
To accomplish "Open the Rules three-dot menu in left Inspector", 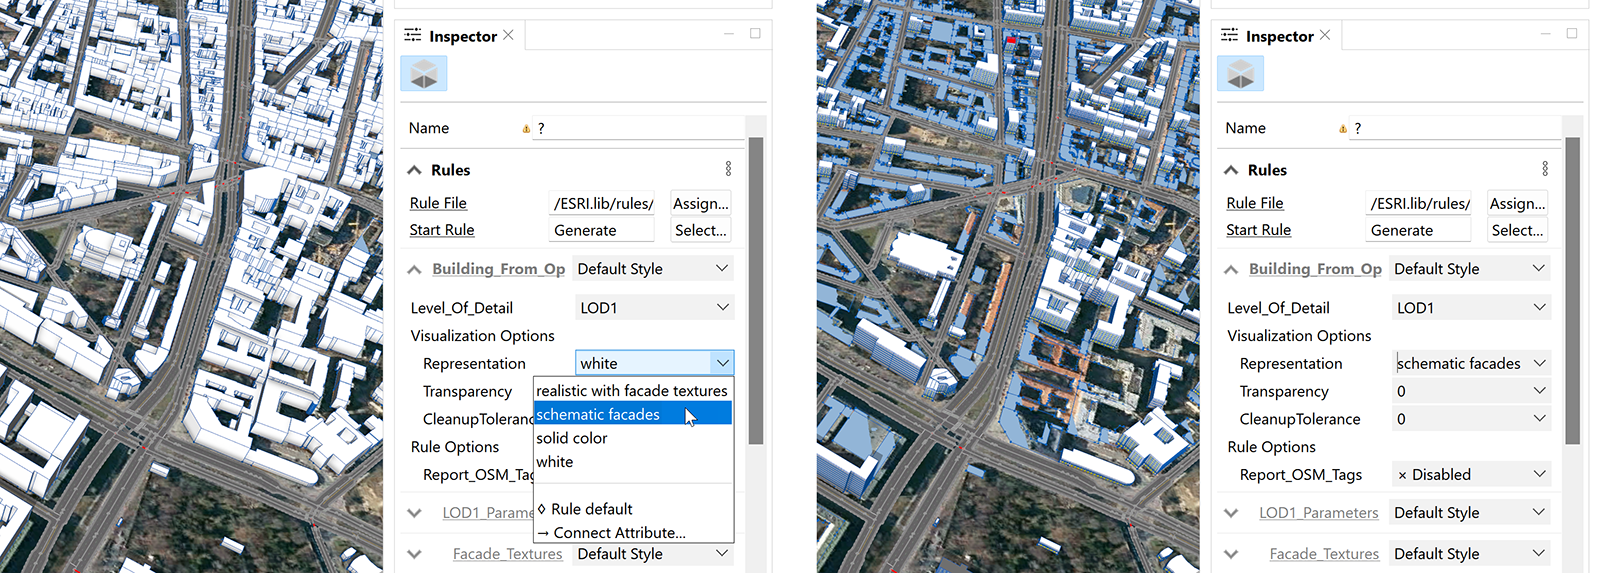I will click(x=728, y=169).
